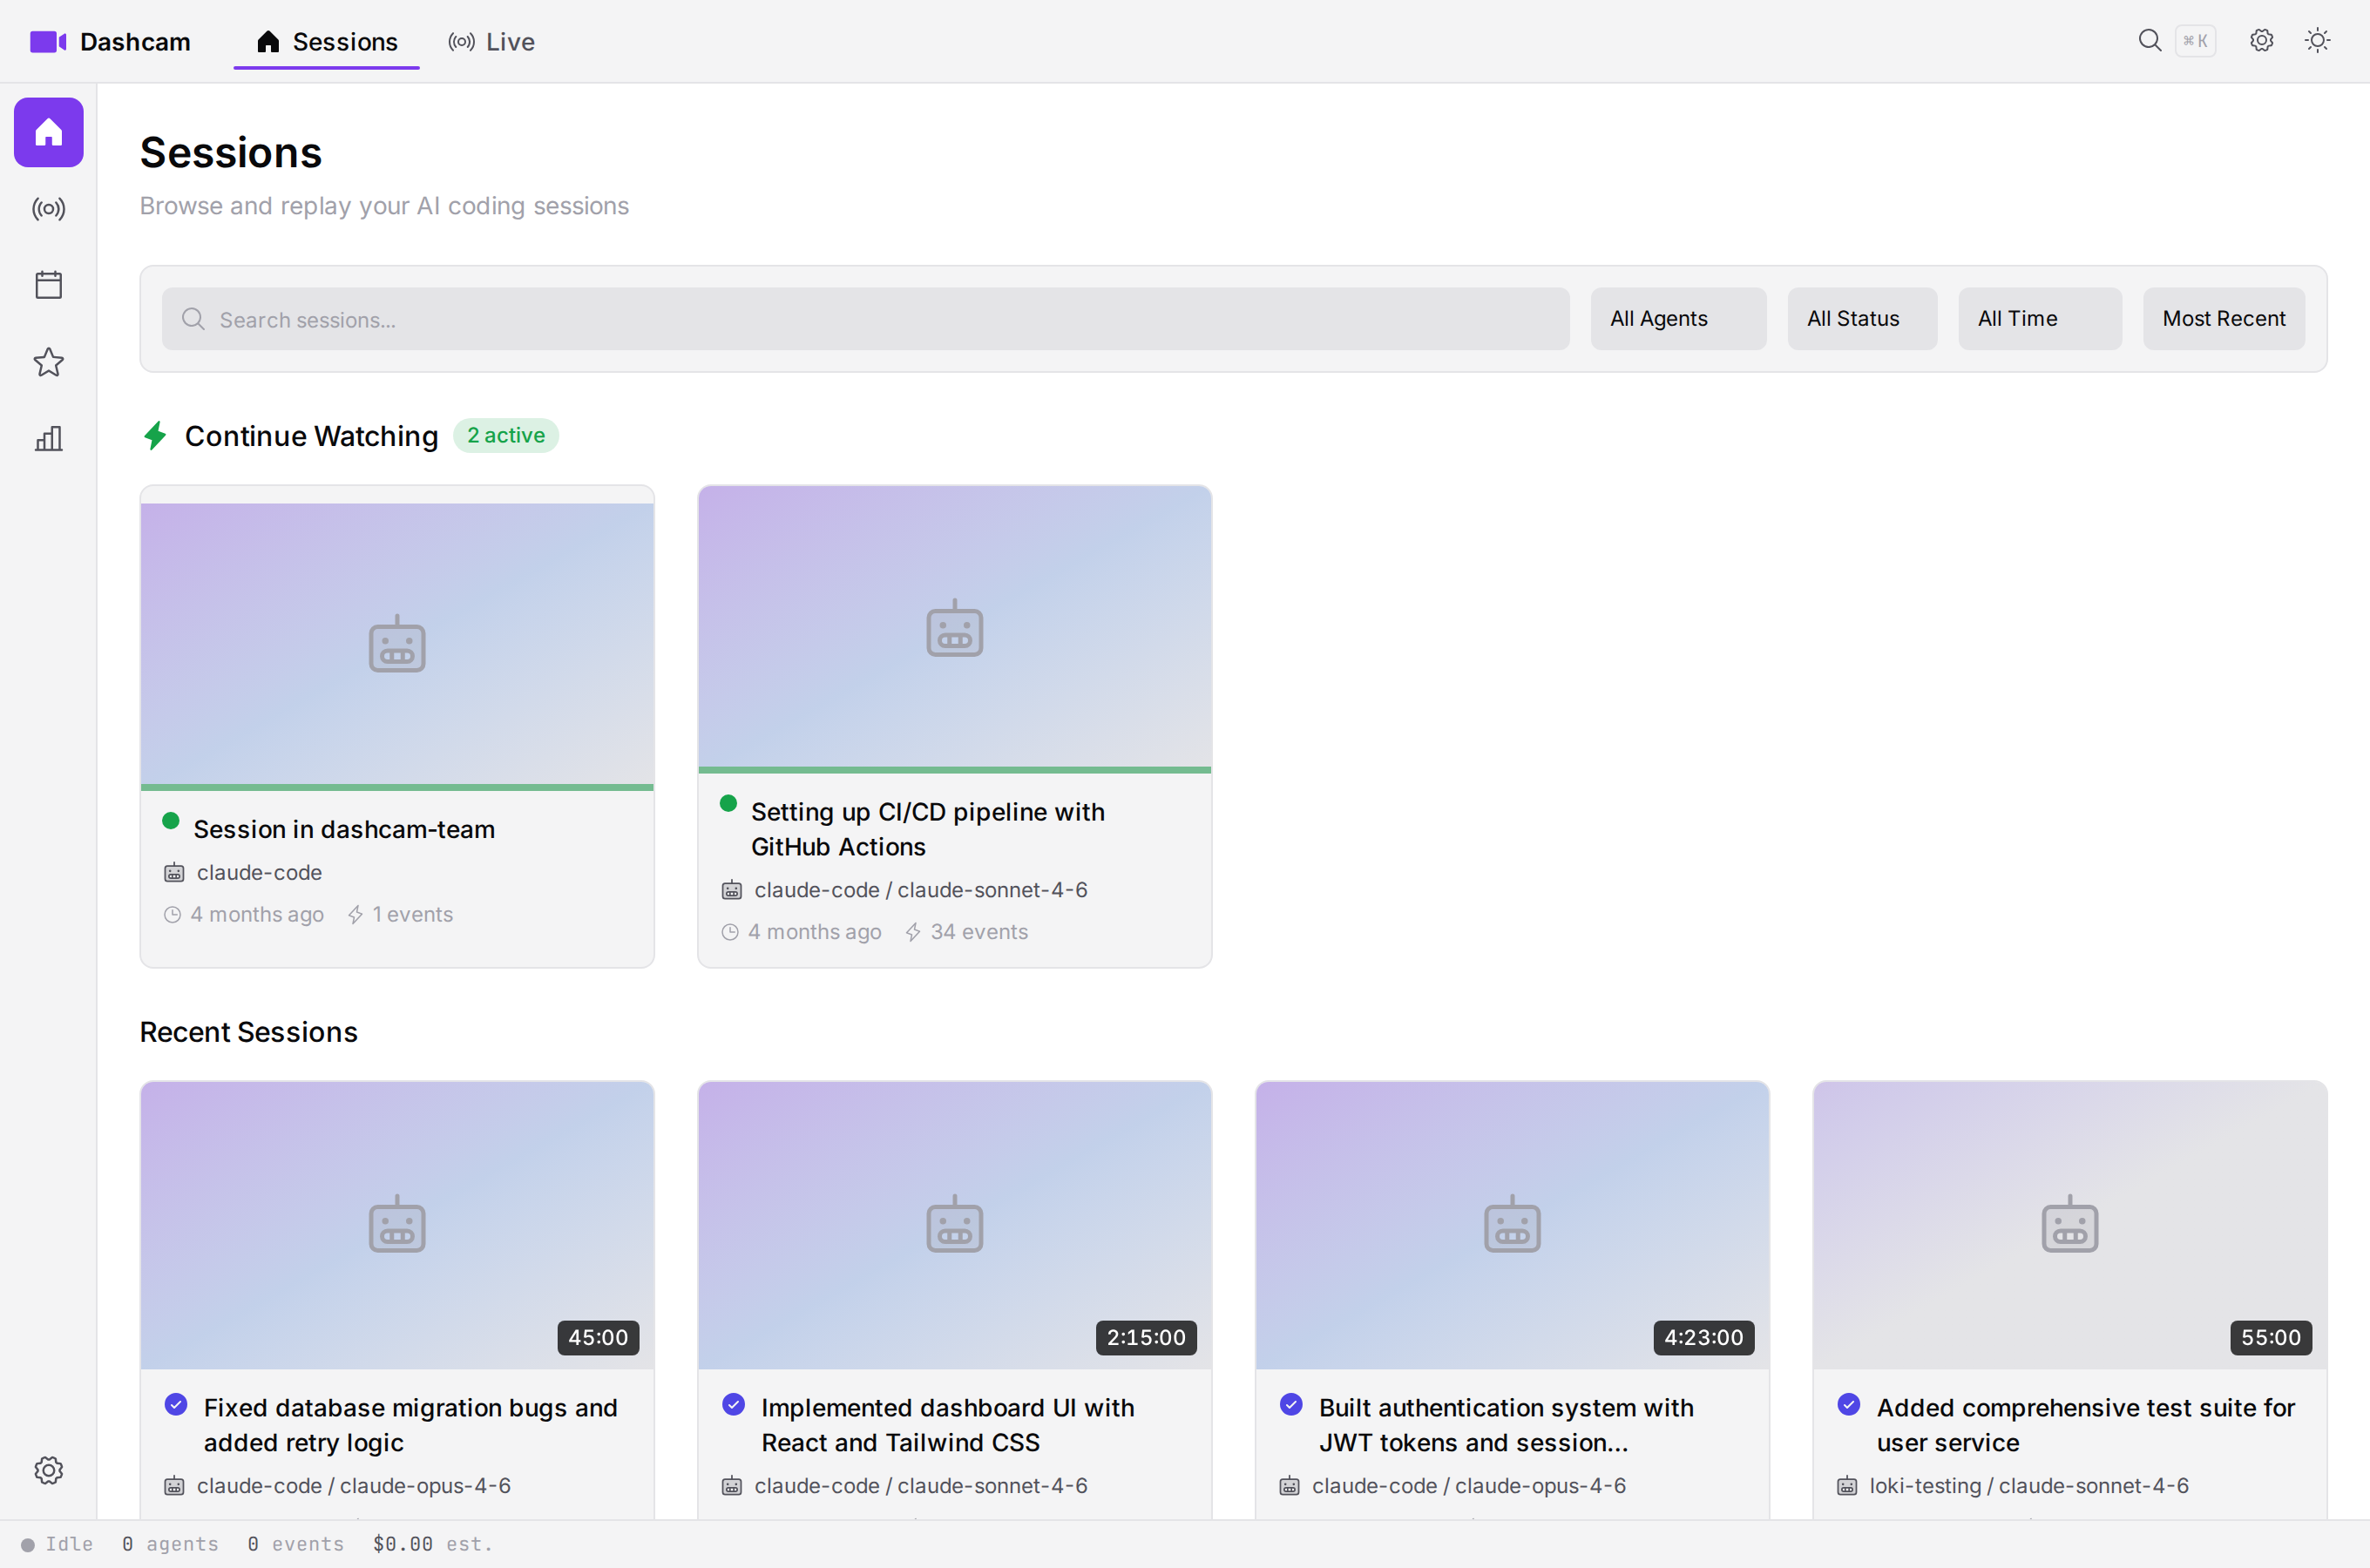The width and height of the screenshot is (2370, 1568).
Task: Click Setting up CI/CD pipeline with GitHub Actions title
Action: (x=927, y=829)
